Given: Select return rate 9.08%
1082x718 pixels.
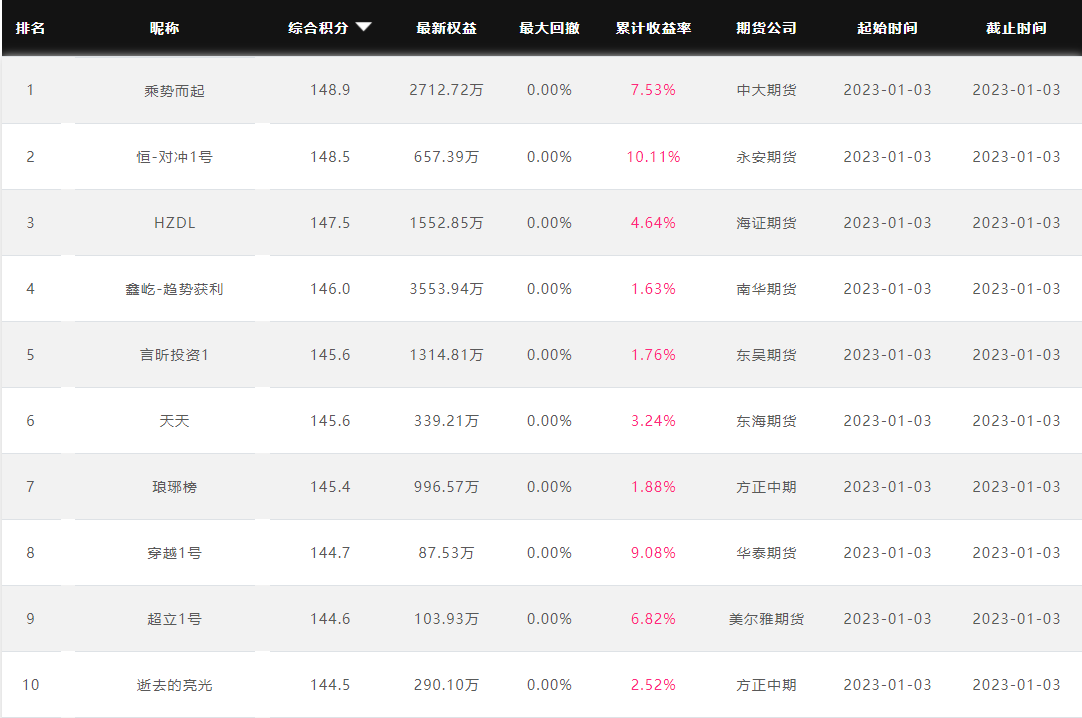Looking at the screenshot, I should [x=653, y=553].
